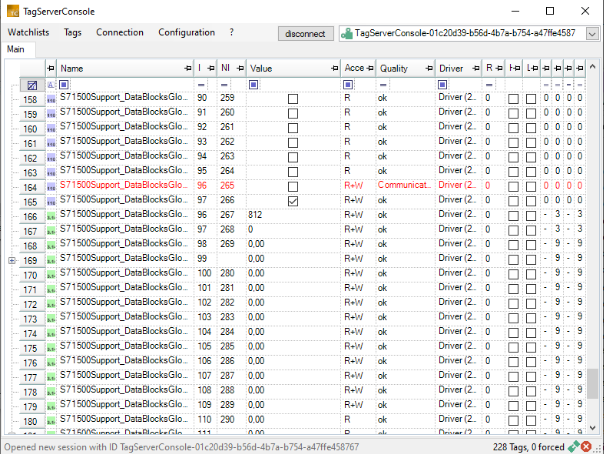Toggle the first checkbox after R in row 166

[513, 216]
